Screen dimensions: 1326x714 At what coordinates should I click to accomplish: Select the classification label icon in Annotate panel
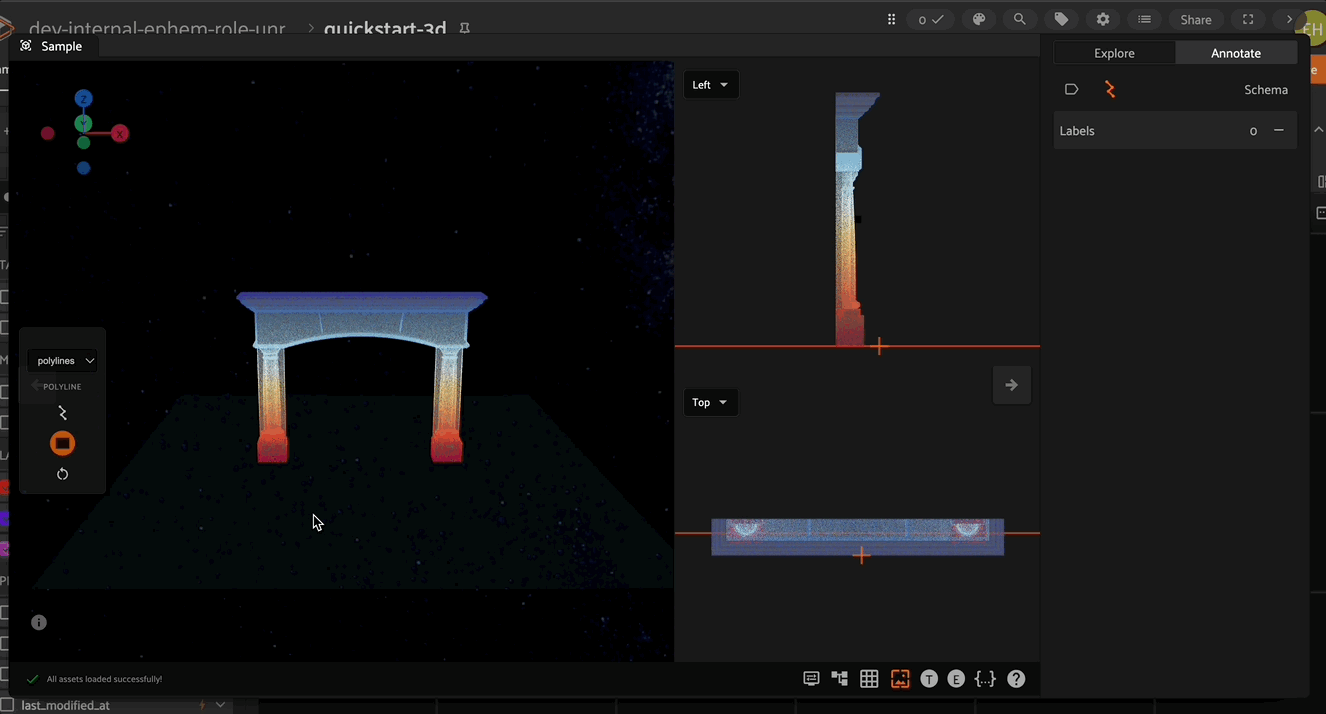[x=1071, y=89]
